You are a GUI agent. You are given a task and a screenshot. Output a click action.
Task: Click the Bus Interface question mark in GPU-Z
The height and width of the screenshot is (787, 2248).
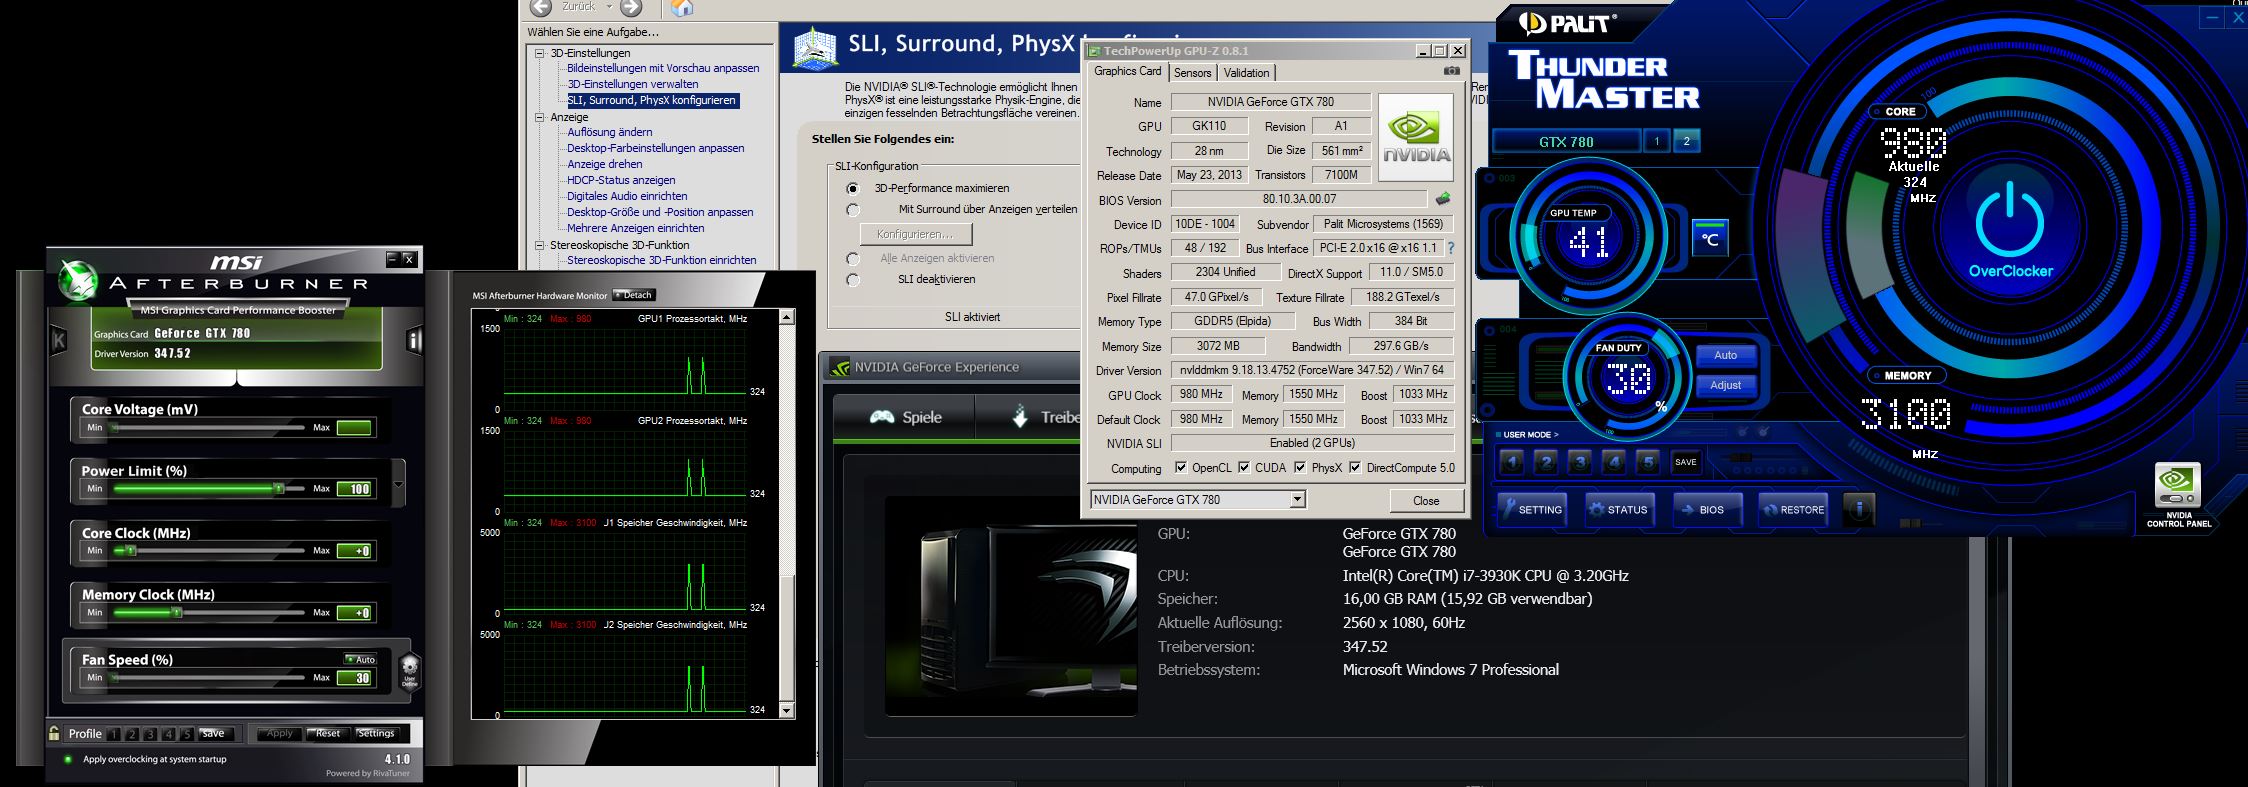[x=1451, y=248]
